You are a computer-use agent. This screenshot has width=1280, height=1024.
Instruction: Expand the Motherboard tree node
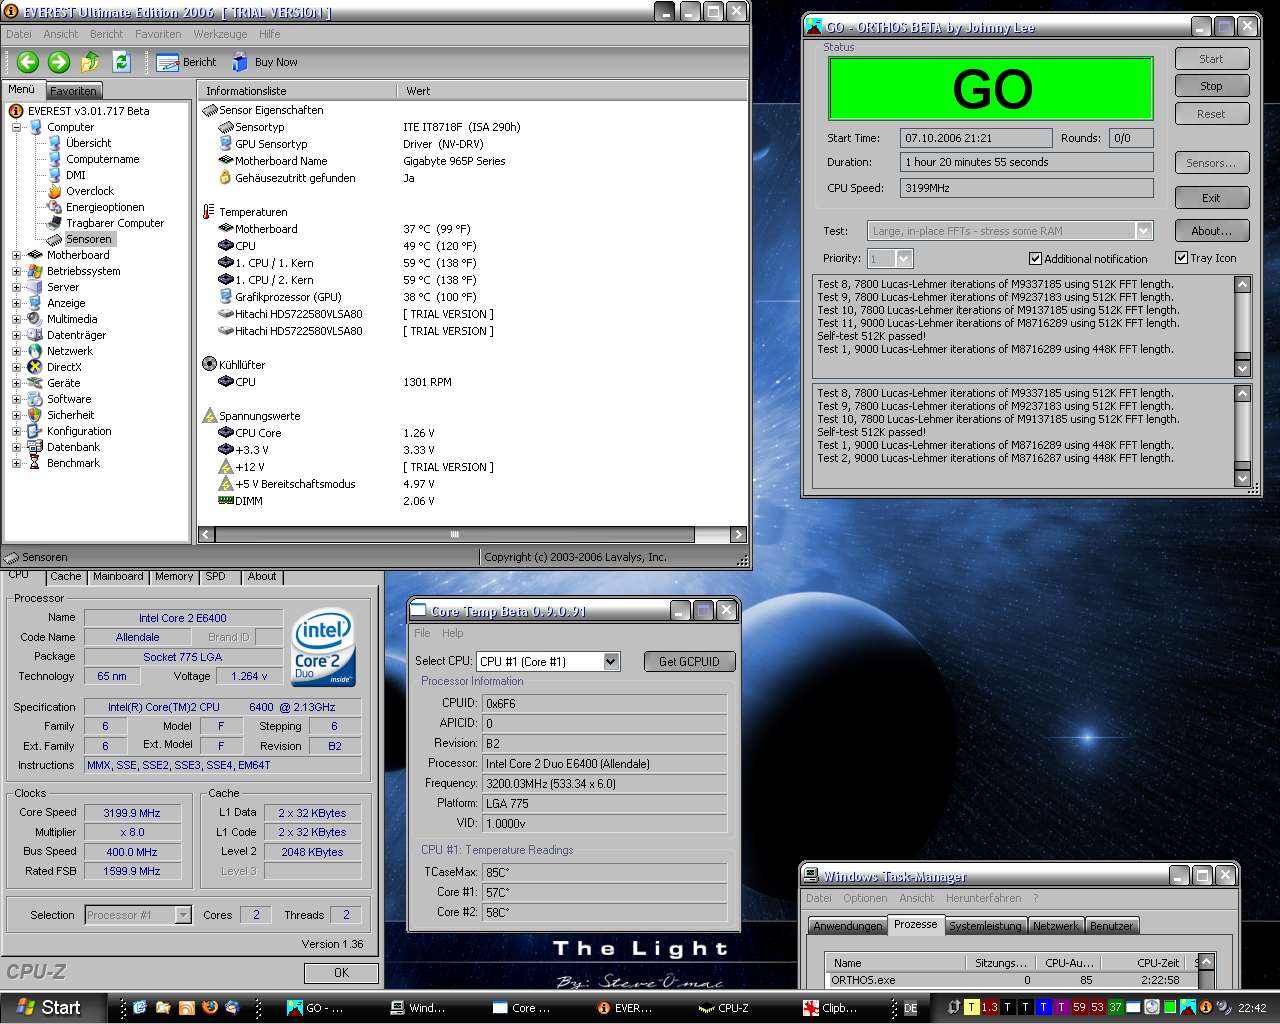click(x=16, y=255)
